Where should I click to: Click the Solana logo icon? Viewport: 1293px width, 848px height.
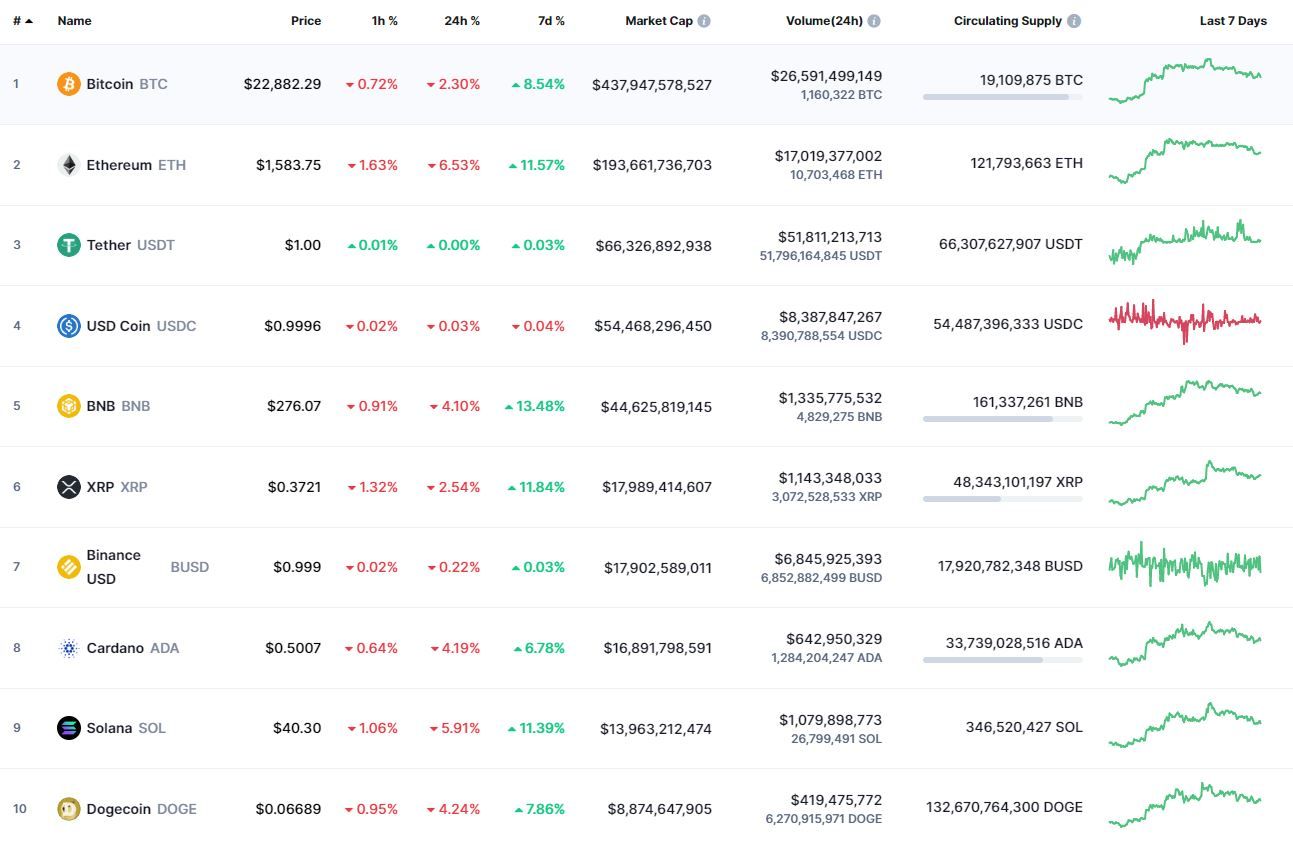tap(68, 728)
